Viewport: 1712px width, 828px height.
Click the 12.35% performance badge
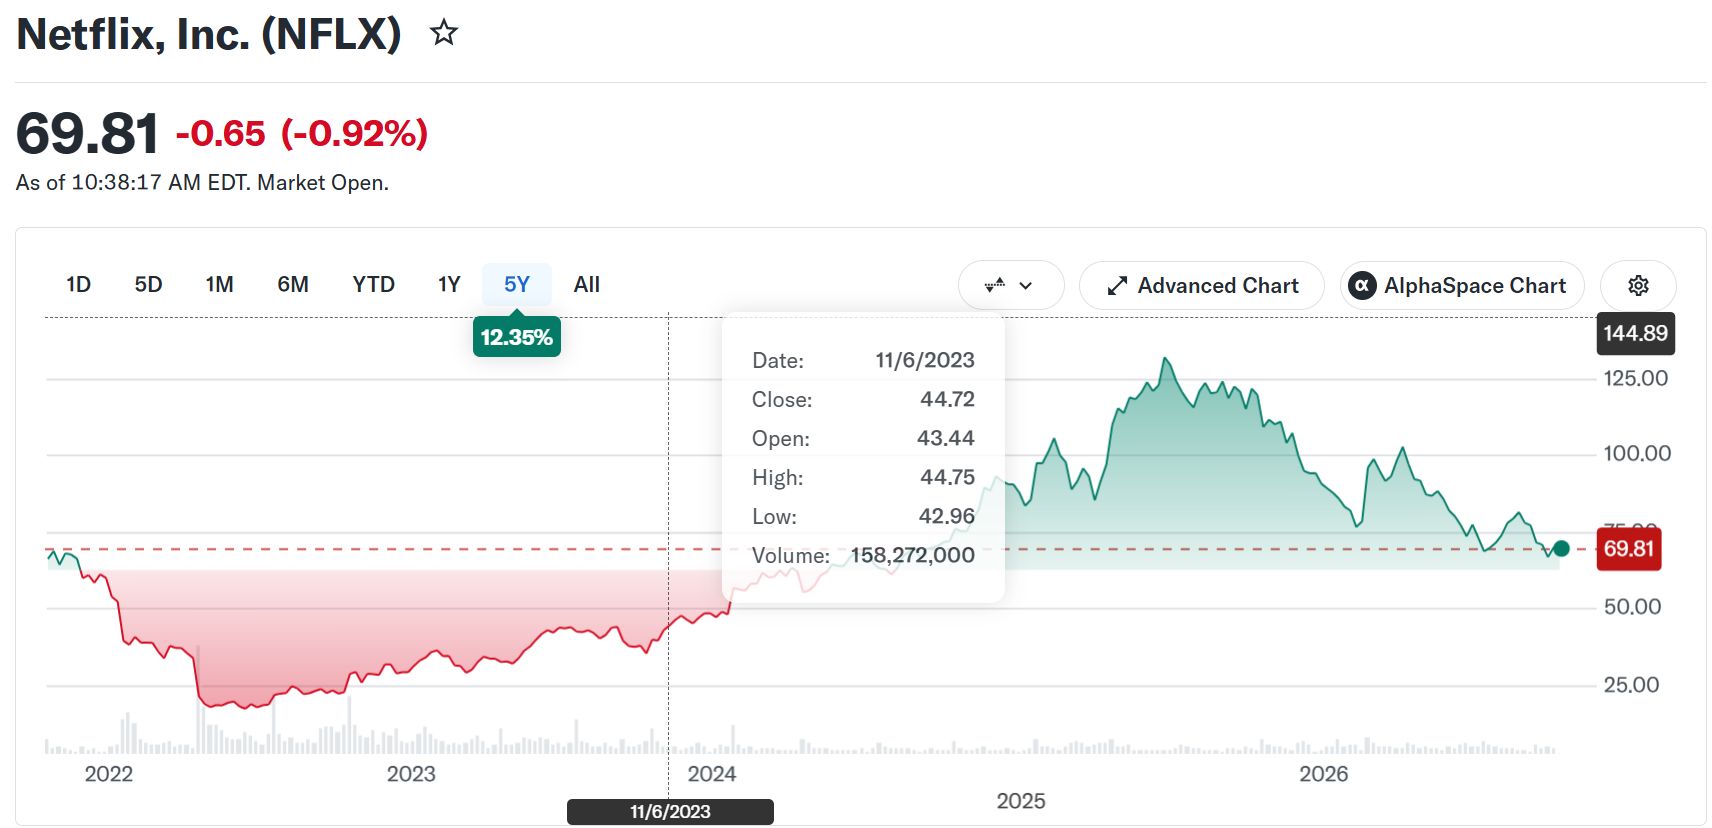[516, 337]
